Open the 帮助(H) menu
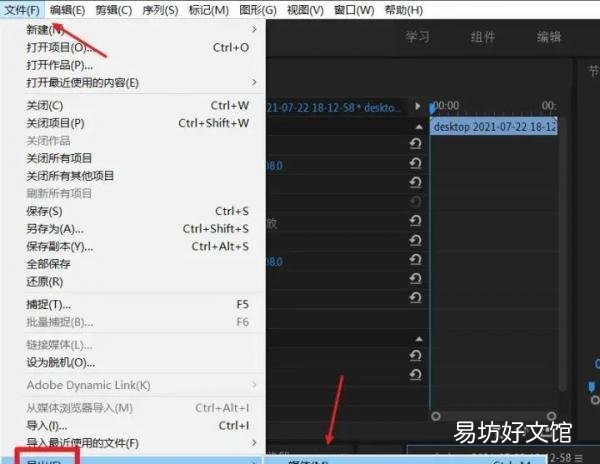This screenshot has width=600, height=464. click(404, 10)
